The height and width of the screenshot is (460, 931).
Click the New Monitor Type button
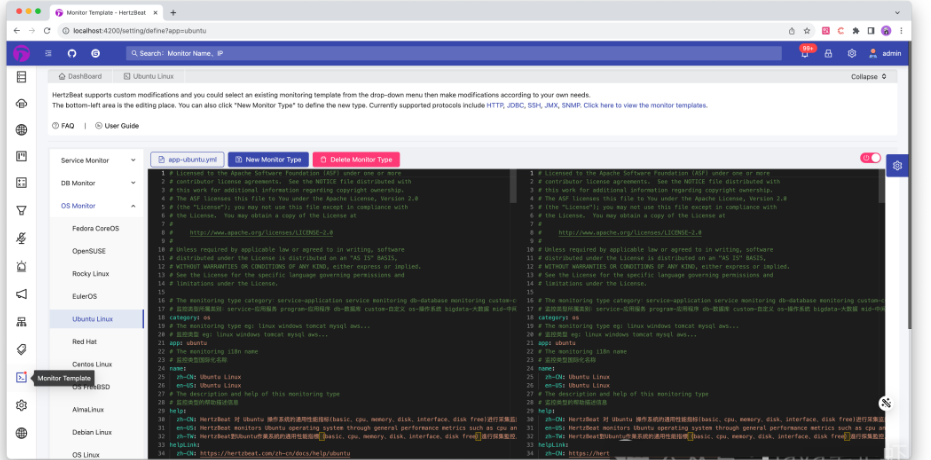point(268,159)
